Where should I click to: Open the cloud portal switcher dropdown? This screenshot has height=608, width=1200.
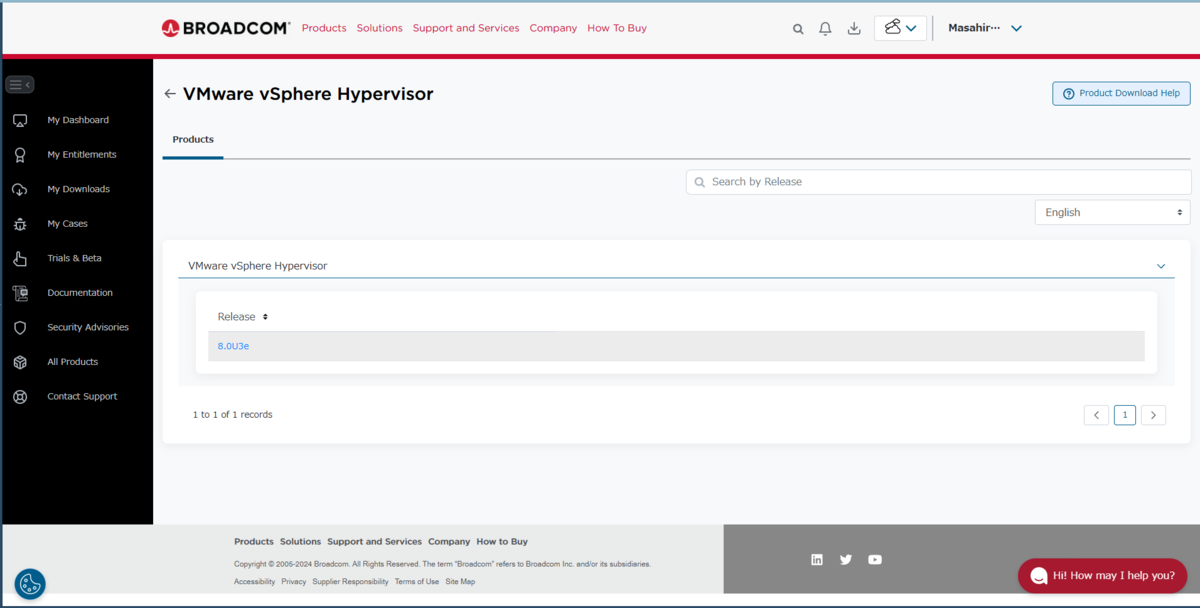[x=900, y=28]
